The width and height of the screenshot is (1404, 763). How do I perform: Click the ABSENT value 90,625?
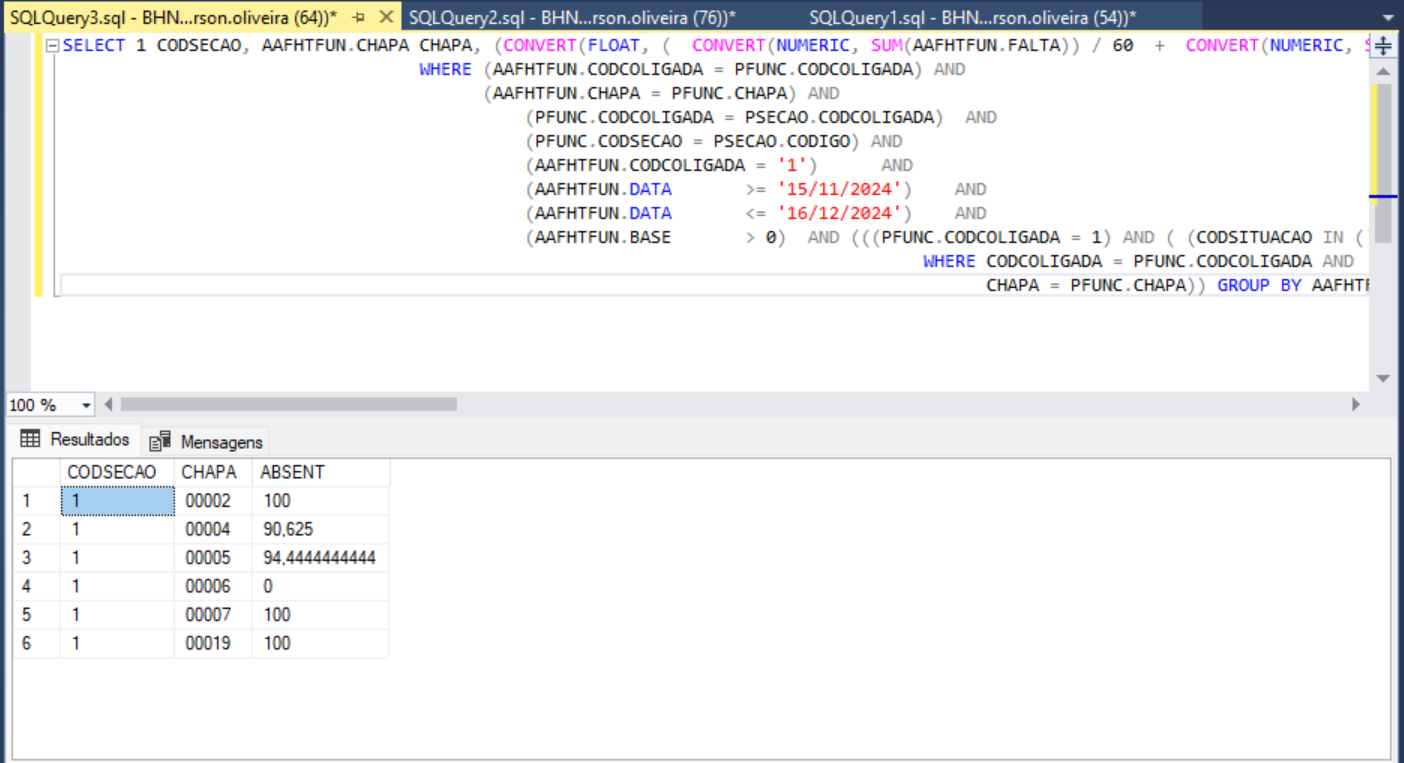[319, 529]
